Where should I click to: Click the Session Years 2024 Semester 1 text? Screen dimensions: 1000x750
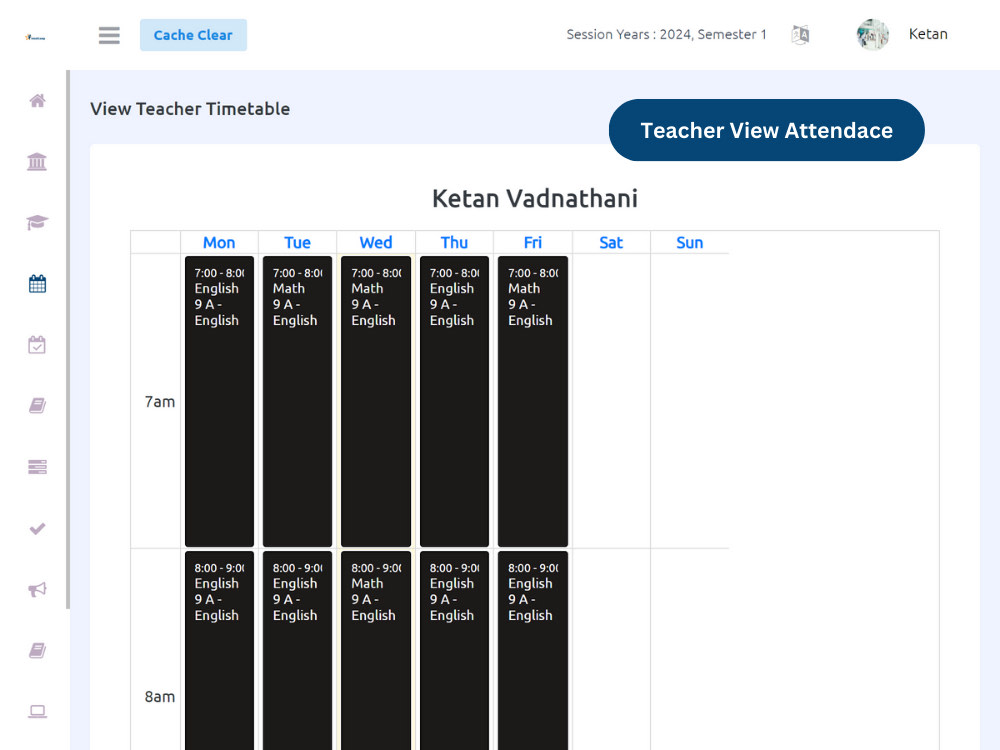666,34
